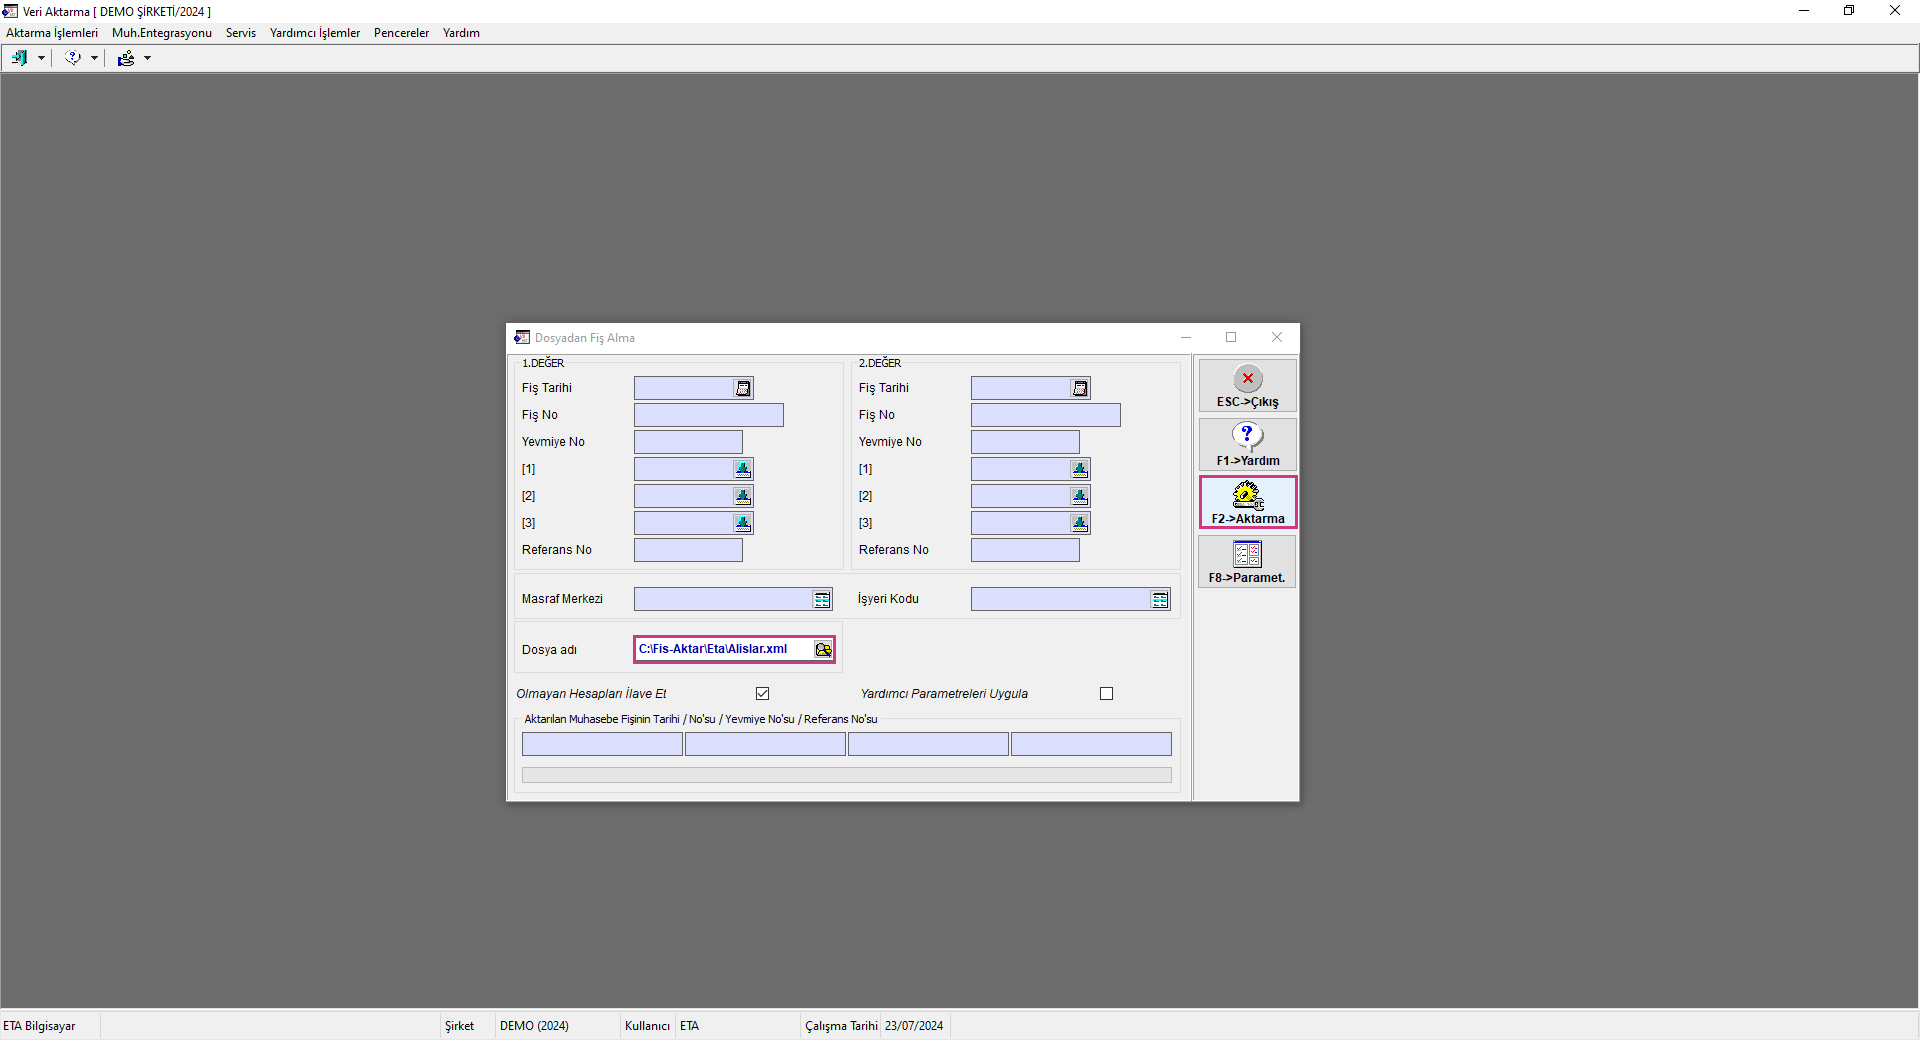Viewport: 1920px width, 1040px height.
Task: Enable Yardımcı Parametreleri Uygula checkbox
Action: click(1106, 694)
